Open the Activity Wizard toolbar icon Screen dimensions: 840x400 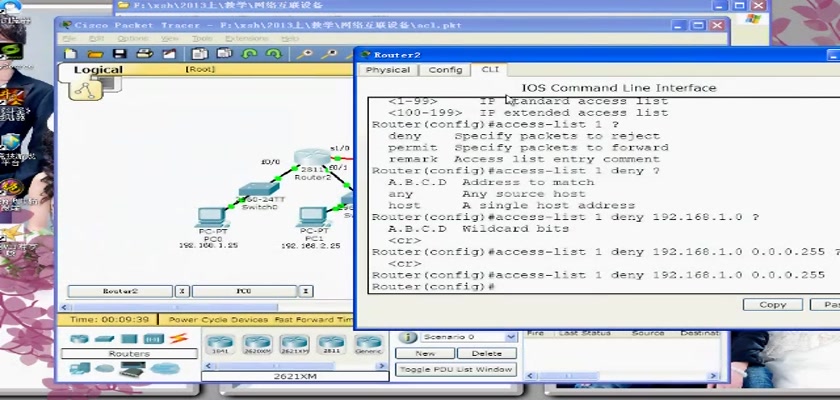(x=169, y=54)
